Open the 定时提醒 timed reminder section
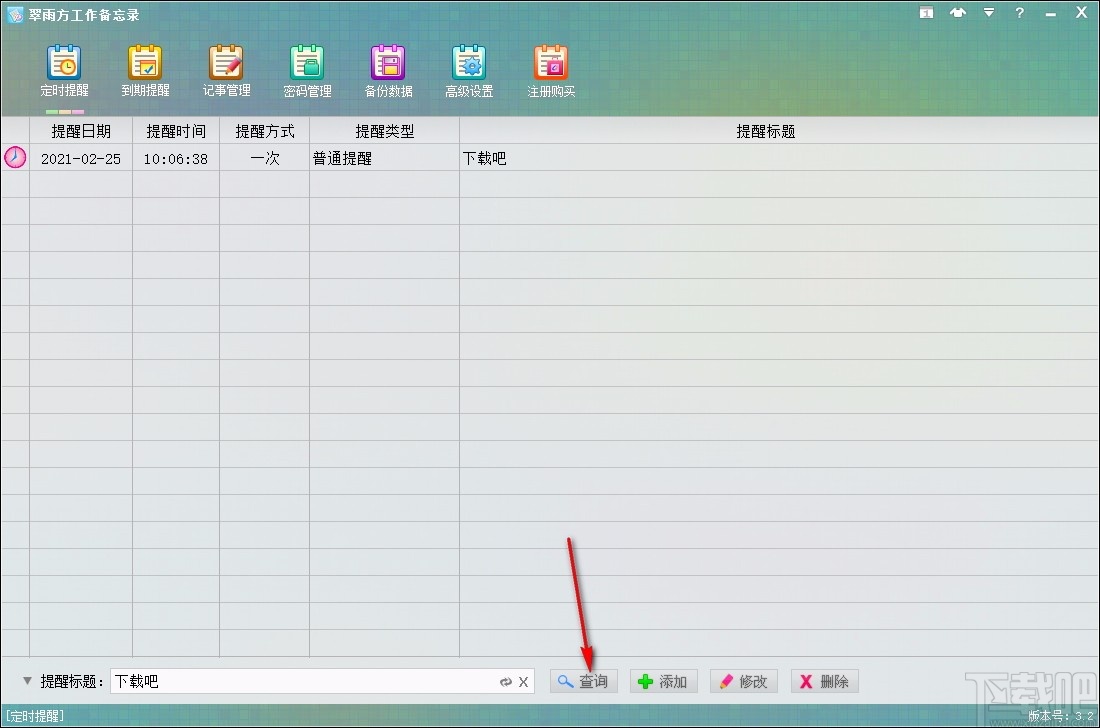This screenshot has height=728, width=1100. click(65, 72)
